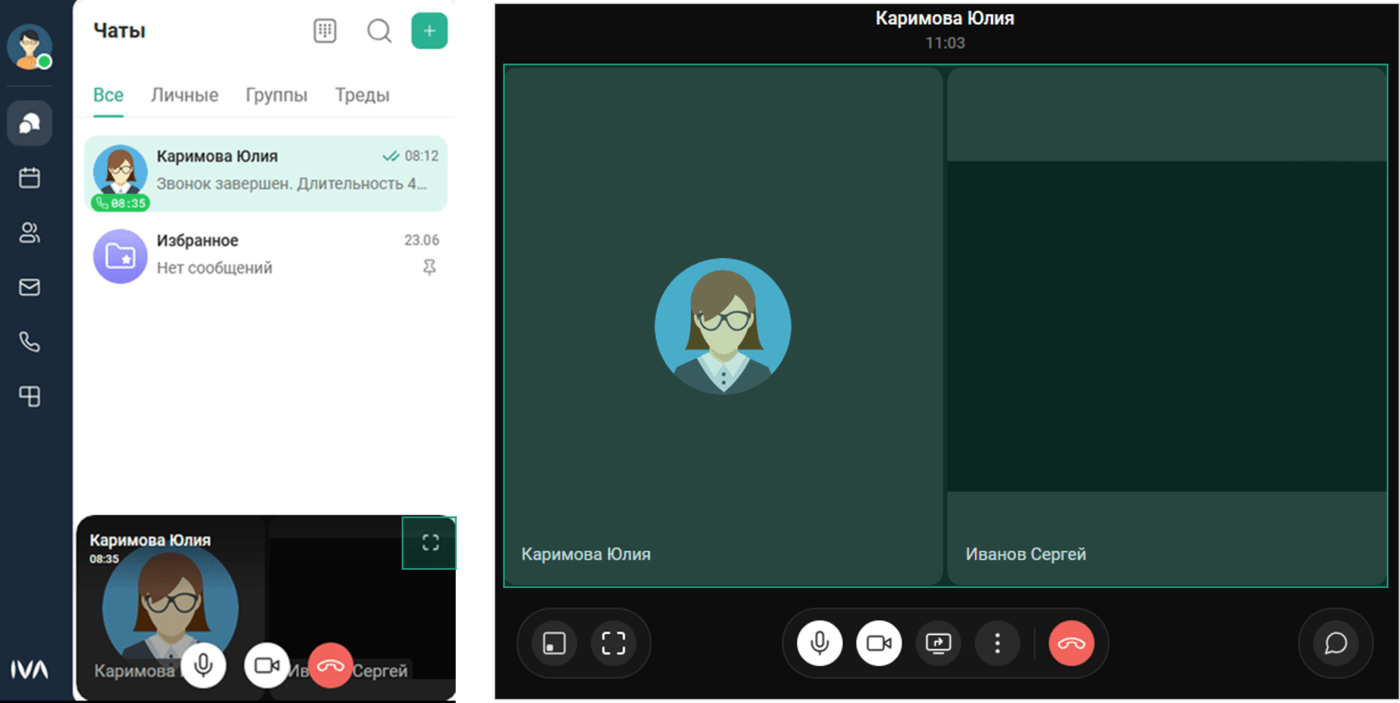The image size is (1400, 703).
Task: Open the dialpad keypad icon
Action: click(x=325, y=31)
